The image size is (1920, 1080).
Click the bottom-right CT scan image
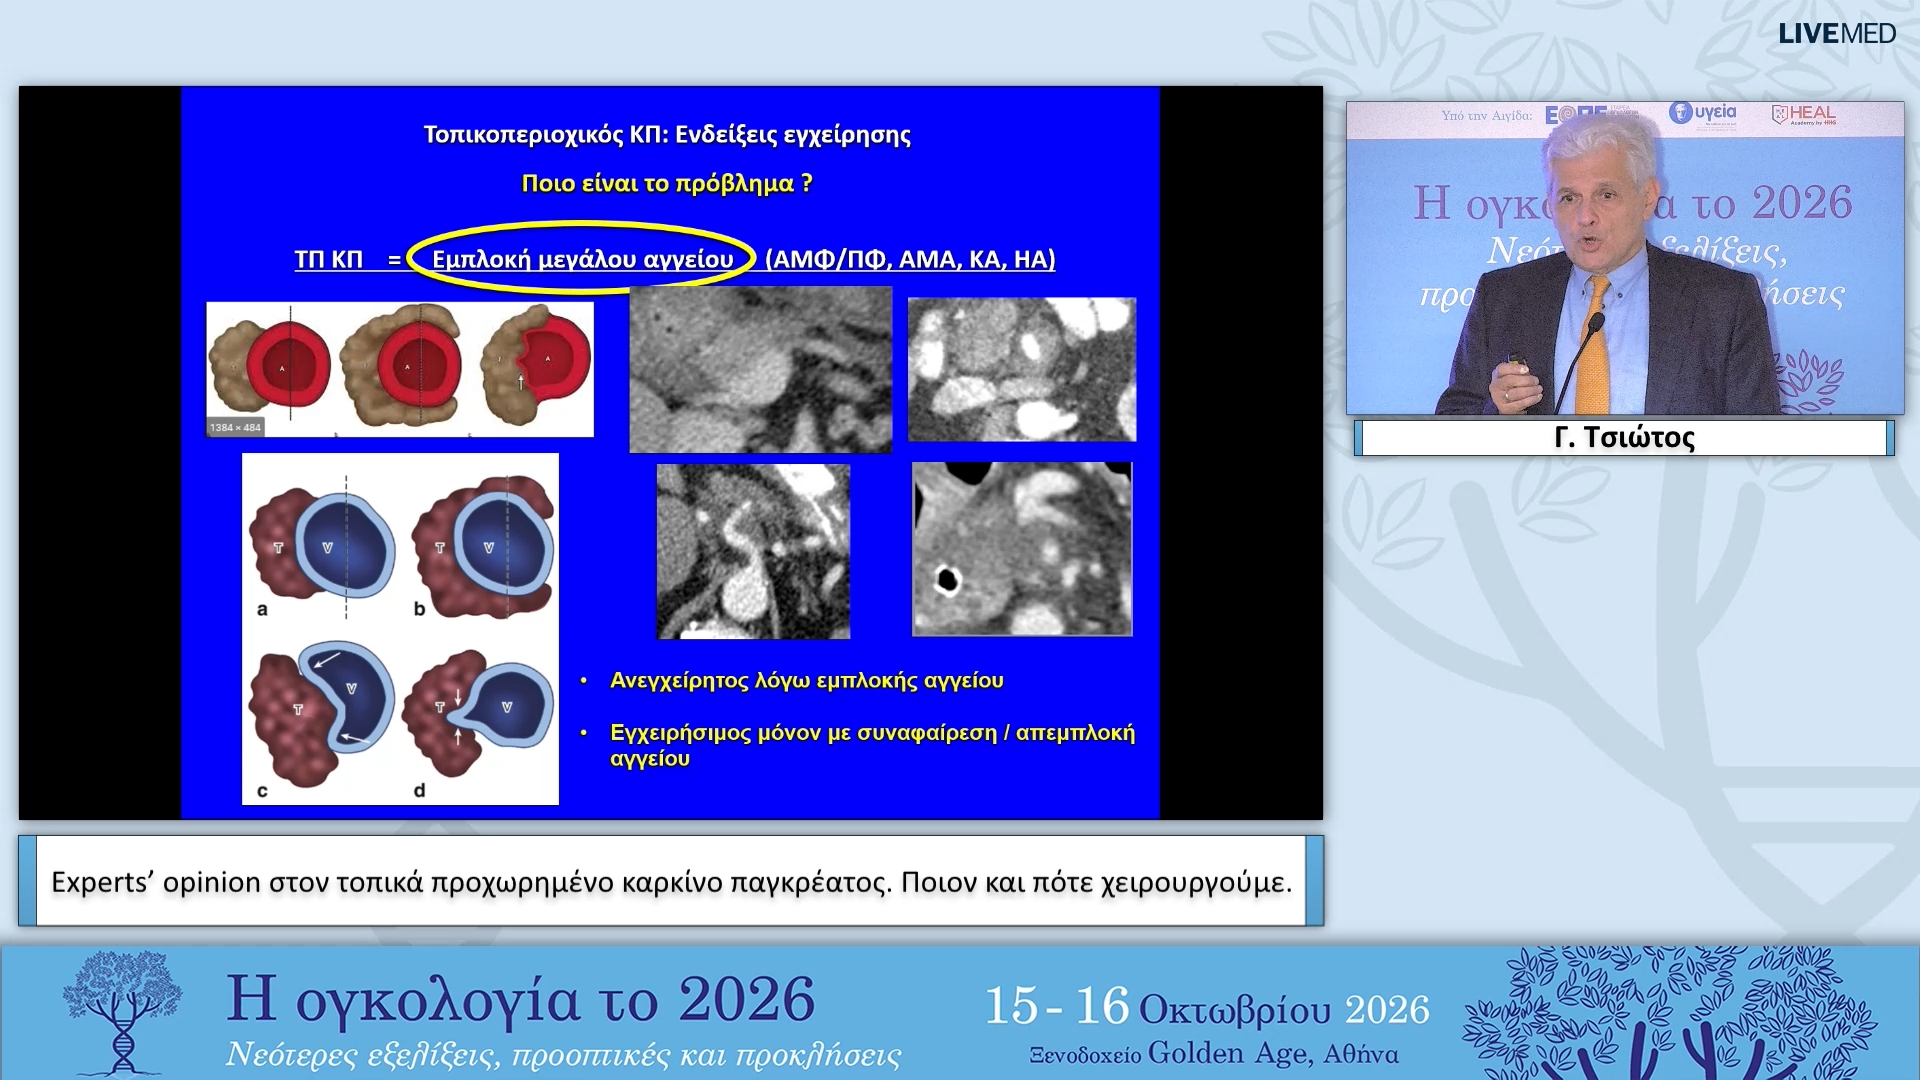[x=1022, y=549]
